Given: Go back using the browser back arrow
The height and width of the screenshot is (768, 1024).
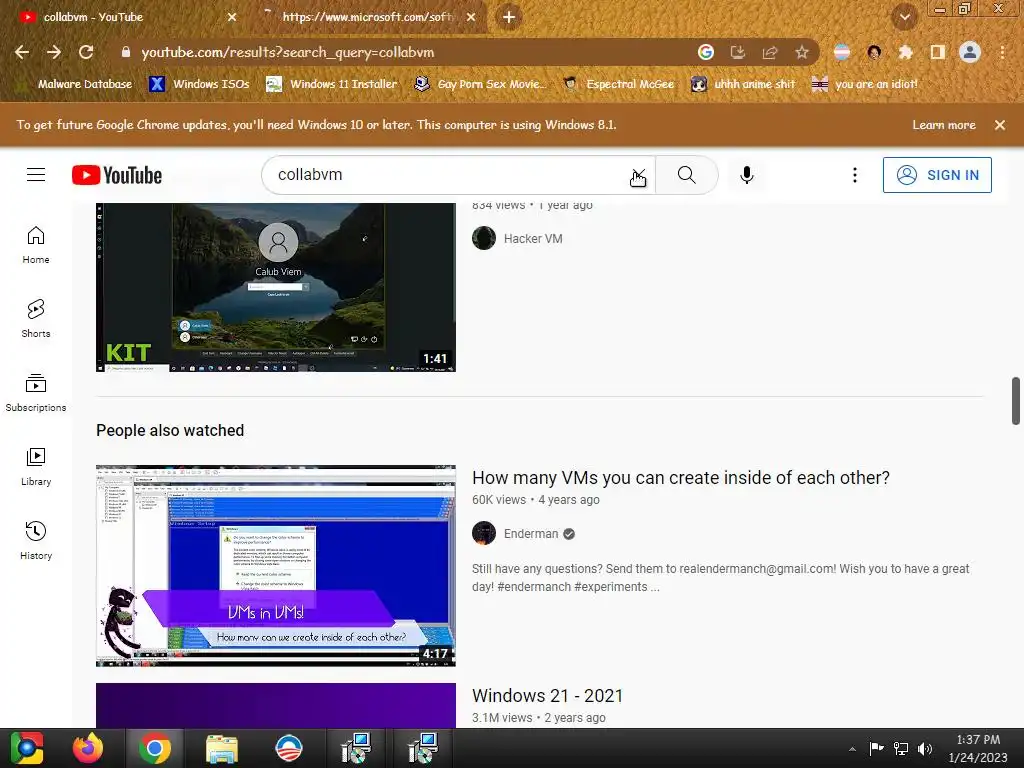Looking at the screenshot, I should pos(22,52).
